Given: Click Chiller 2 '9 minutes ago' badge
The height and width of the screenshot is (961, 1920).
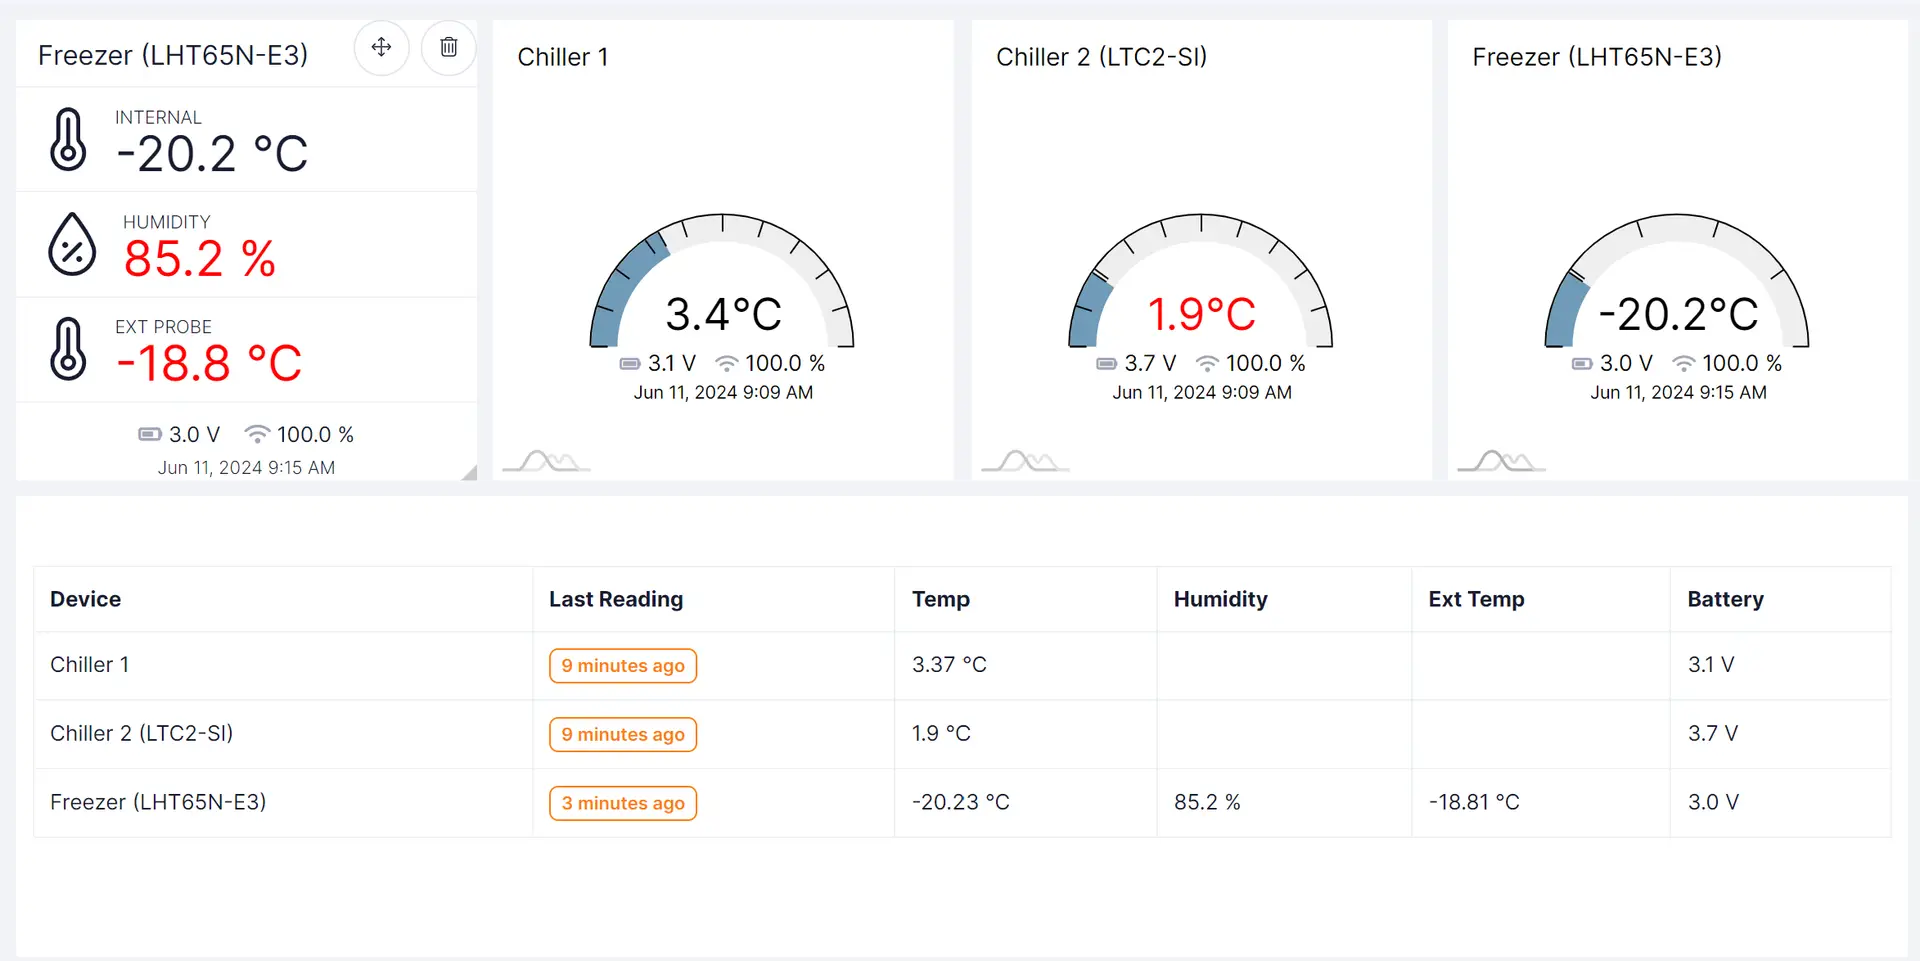Looking at the screenshot, I should pyautogui.click(x=622, y=735).
